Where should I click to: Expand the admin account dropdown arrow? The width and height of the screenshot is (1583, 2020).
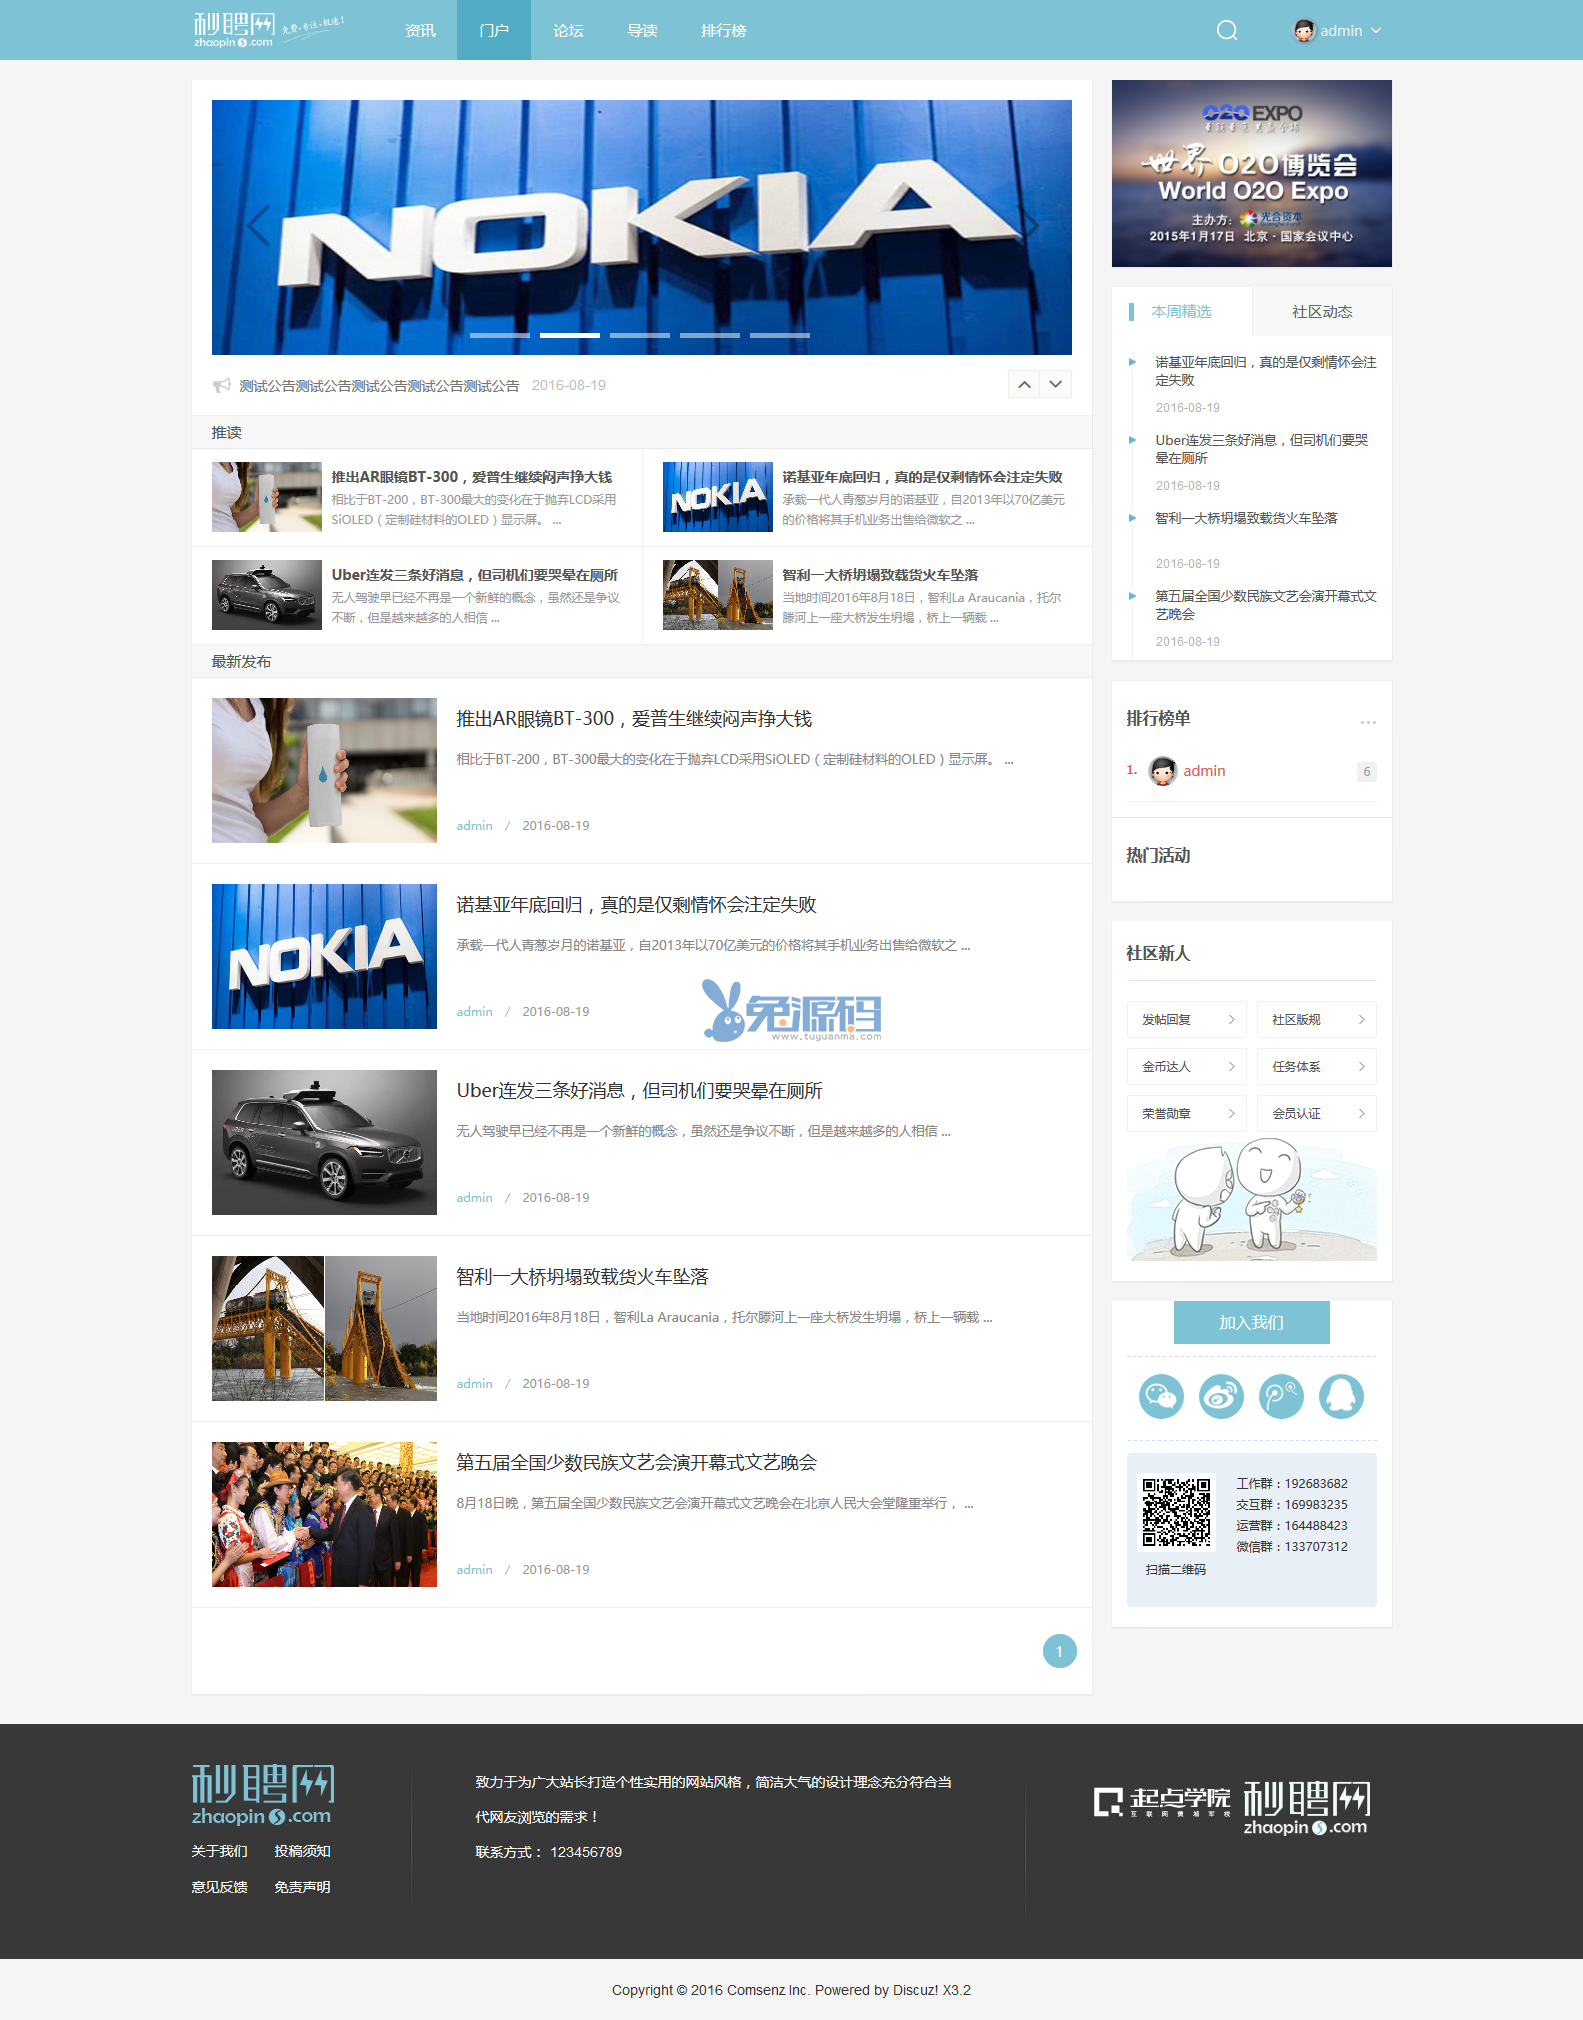coord(1376,31)
